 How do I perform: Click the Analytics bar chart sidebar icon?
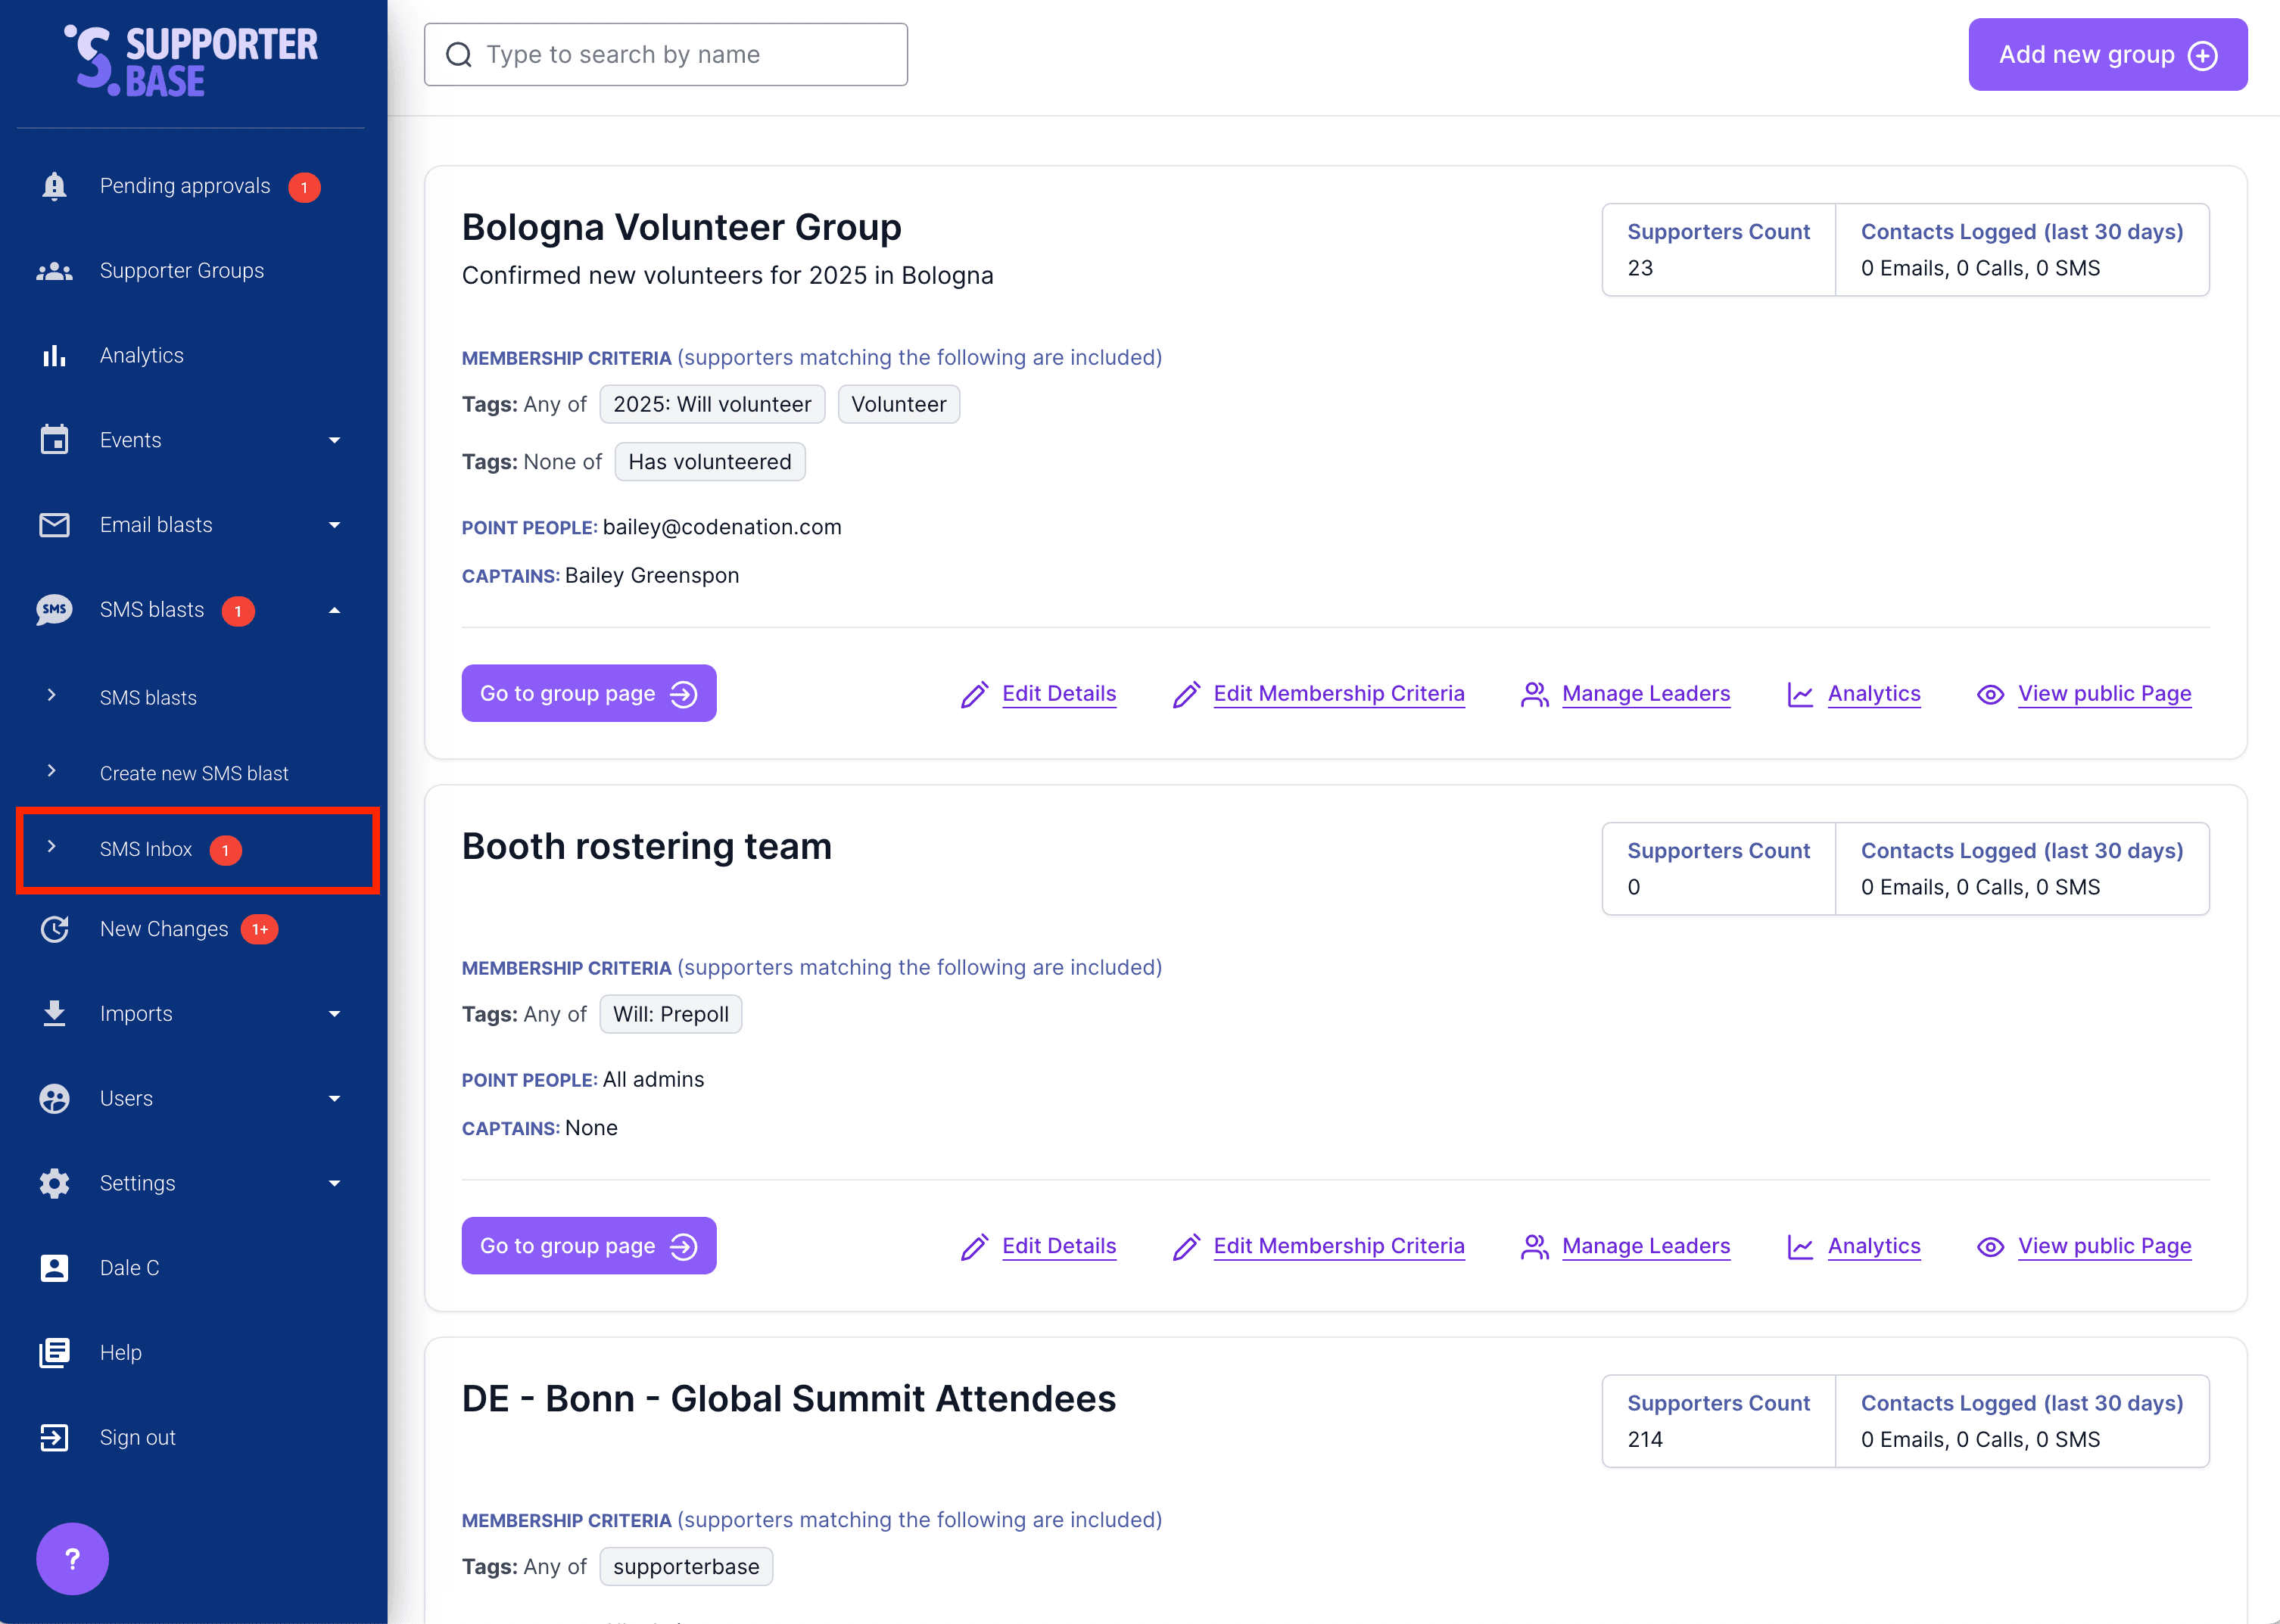click(54, 356)
